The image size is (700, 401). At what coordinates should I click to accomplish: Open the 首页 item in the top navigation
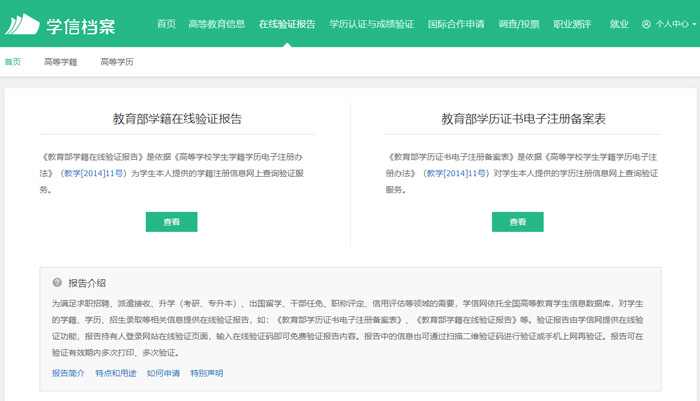click(167, 23)
